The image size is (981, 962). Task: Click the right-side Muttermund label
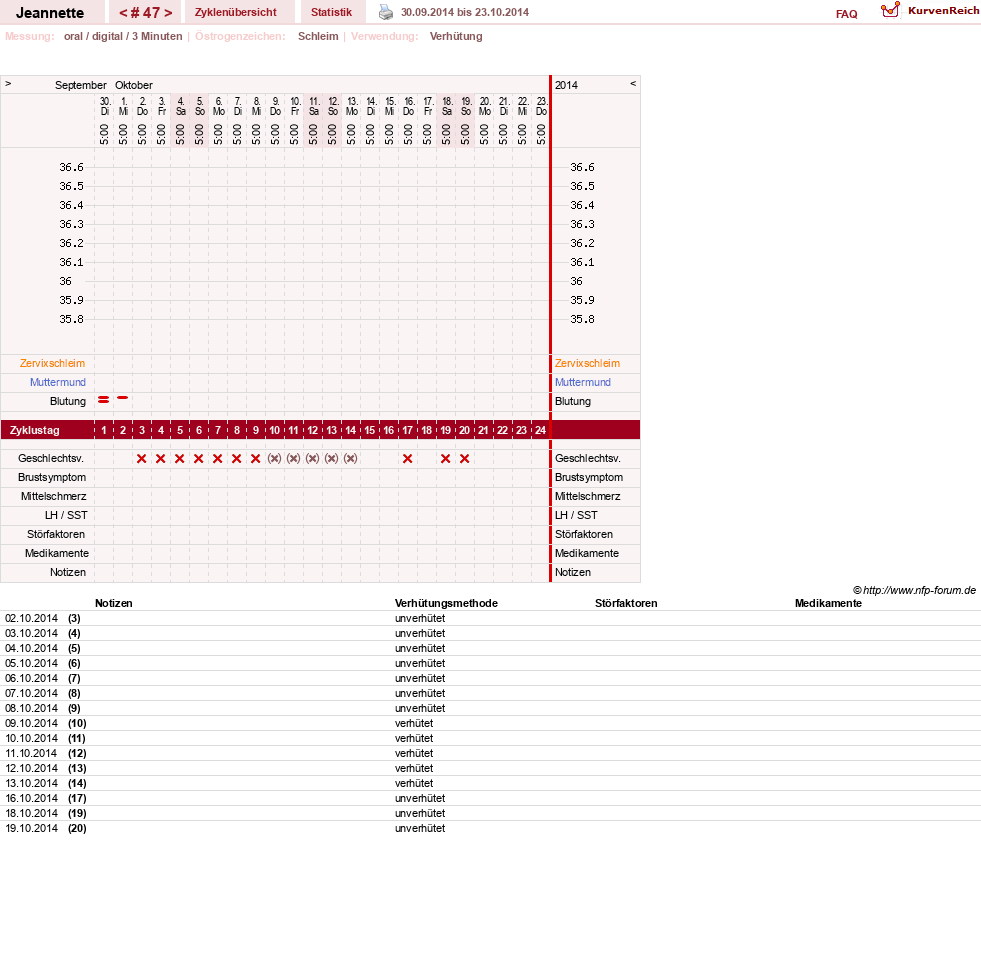tap(582, 382)
